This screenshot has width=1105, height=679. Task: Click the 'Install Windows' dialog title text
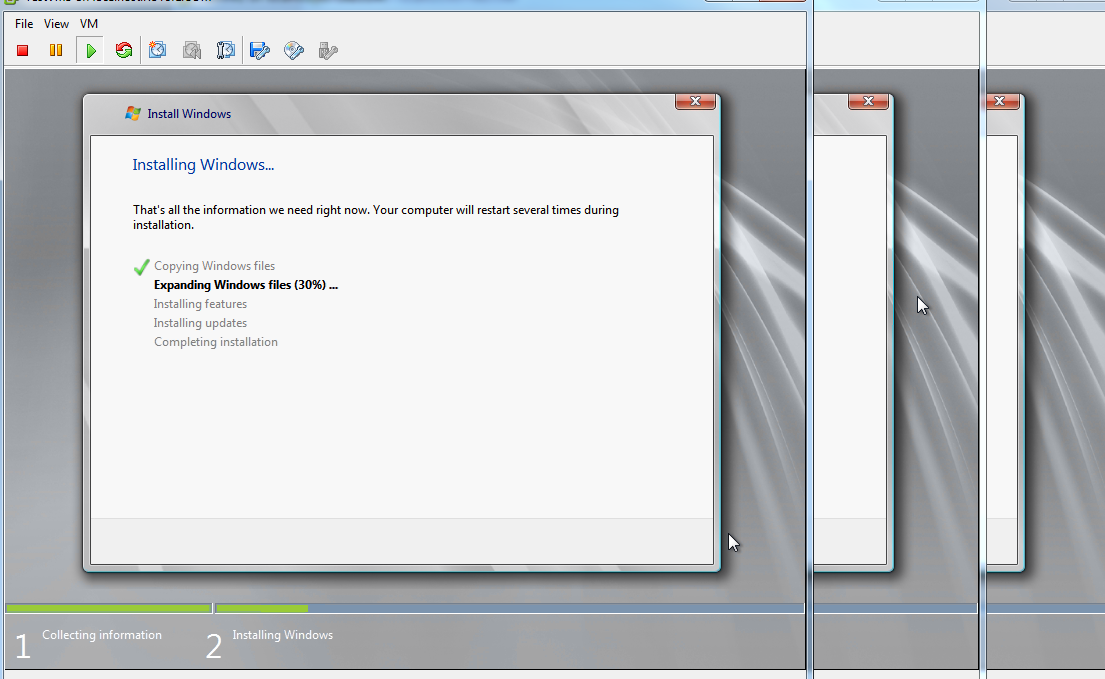pos(189,113)
